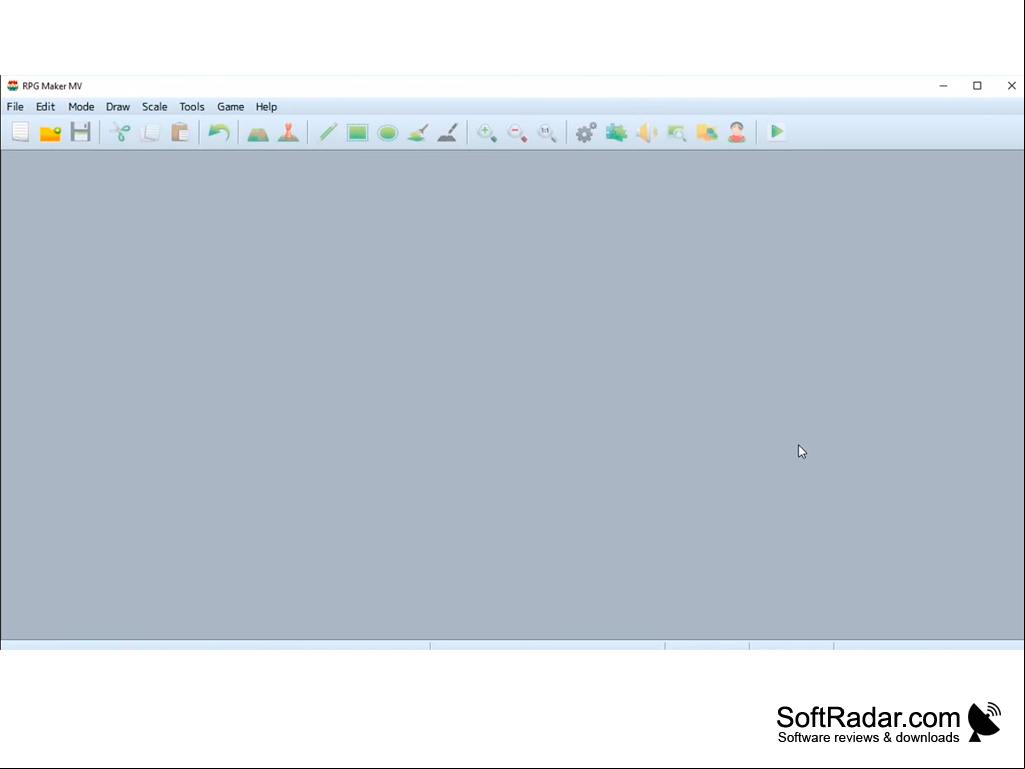
Task: Open the Edit menu
Action: tap(45, 107)
